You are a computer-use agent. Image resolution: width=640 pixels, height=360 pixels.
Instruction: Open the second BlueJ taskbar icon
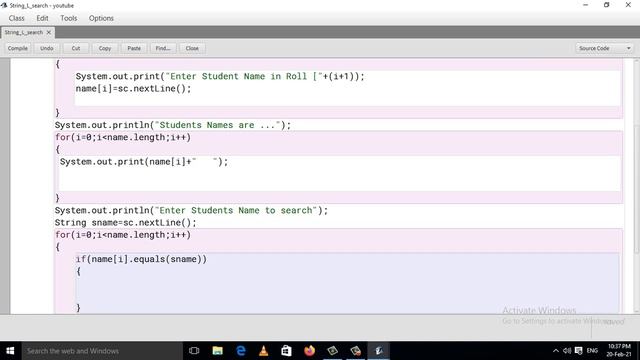click(x=356, y=351)
